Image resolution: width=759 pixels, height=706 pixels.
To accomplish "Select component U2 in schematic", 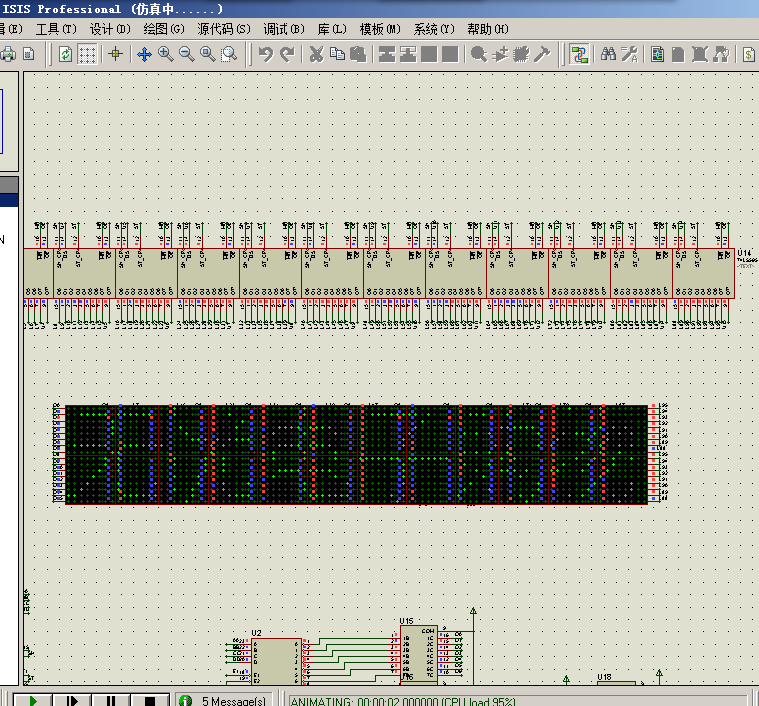I will 276,661.
